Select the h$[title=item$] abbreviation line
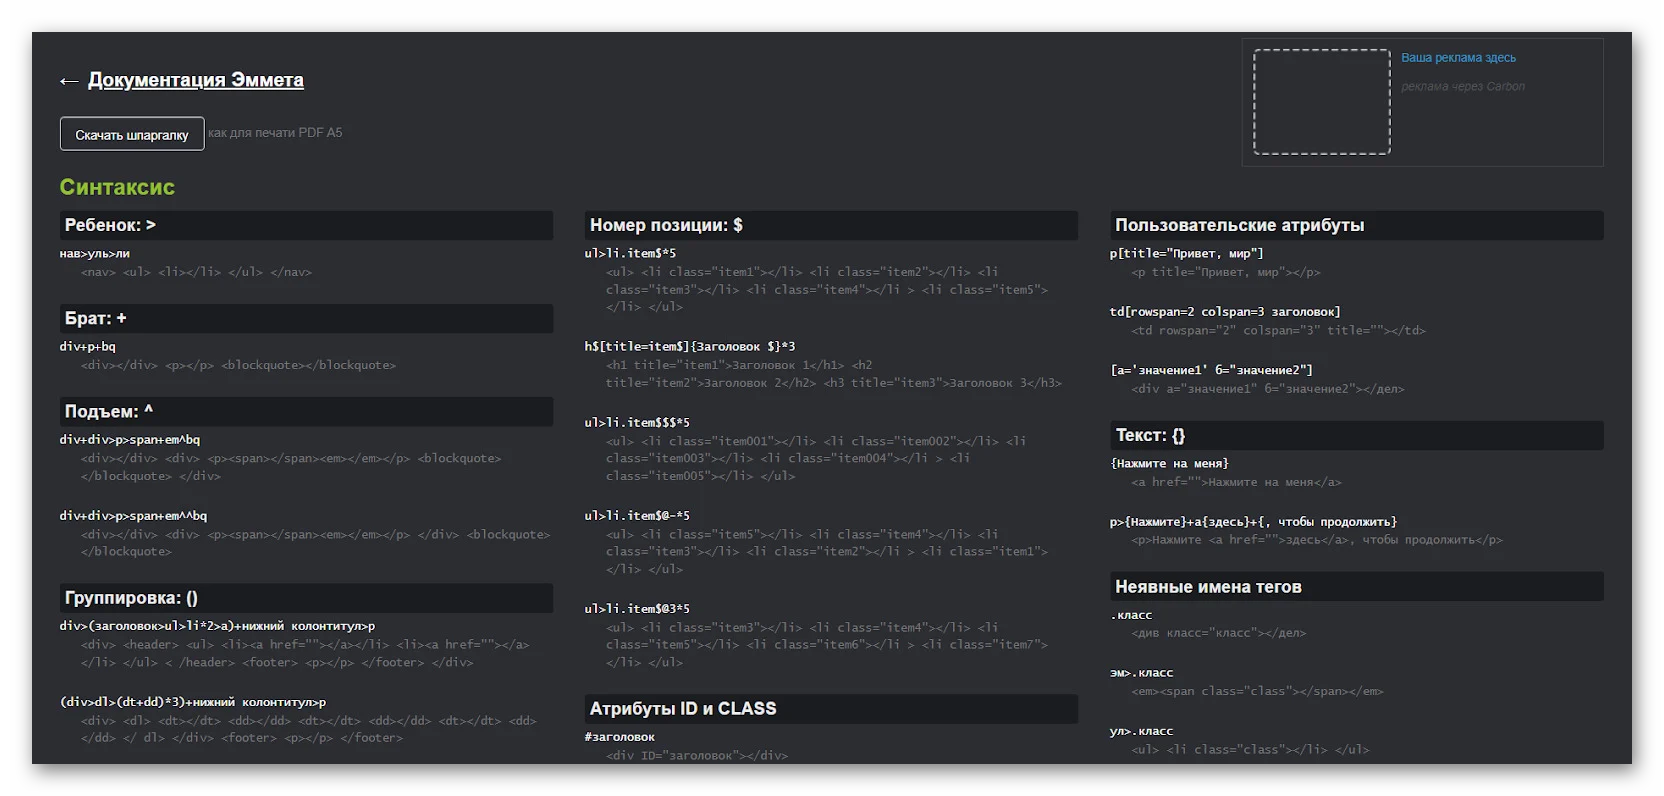The image size is (1664, 796). (690, 347)
